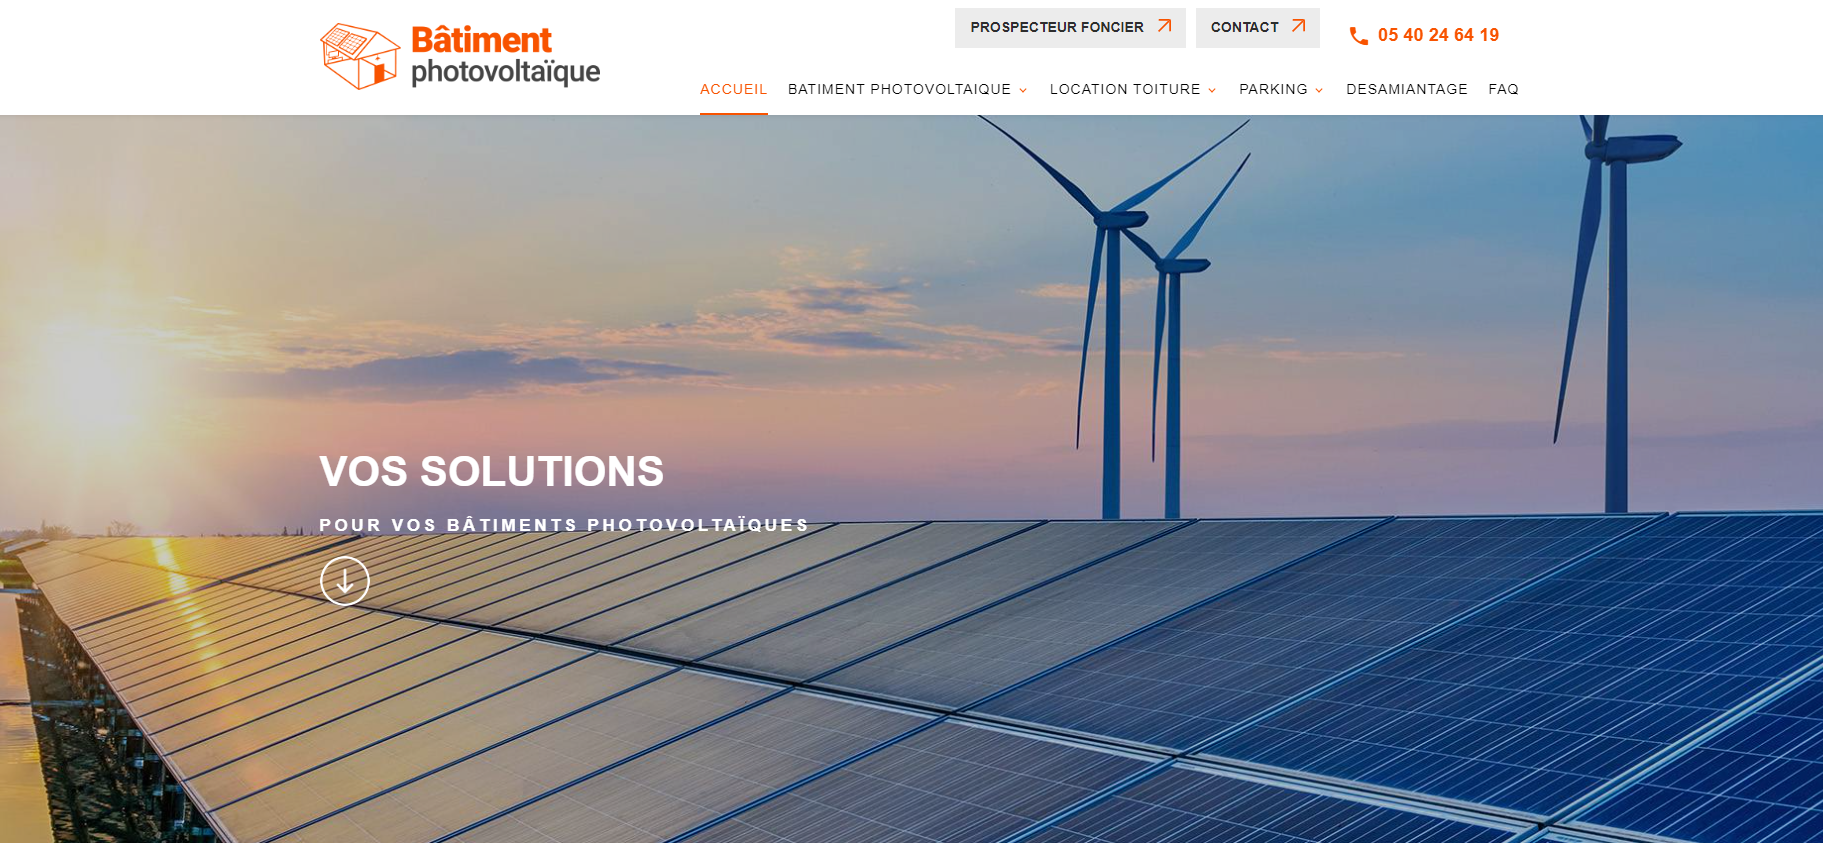The image size is (1823, 843).
Task: Expand Batiment Photovoltaique dropdown chevron
Action: tap(1023, 90)
